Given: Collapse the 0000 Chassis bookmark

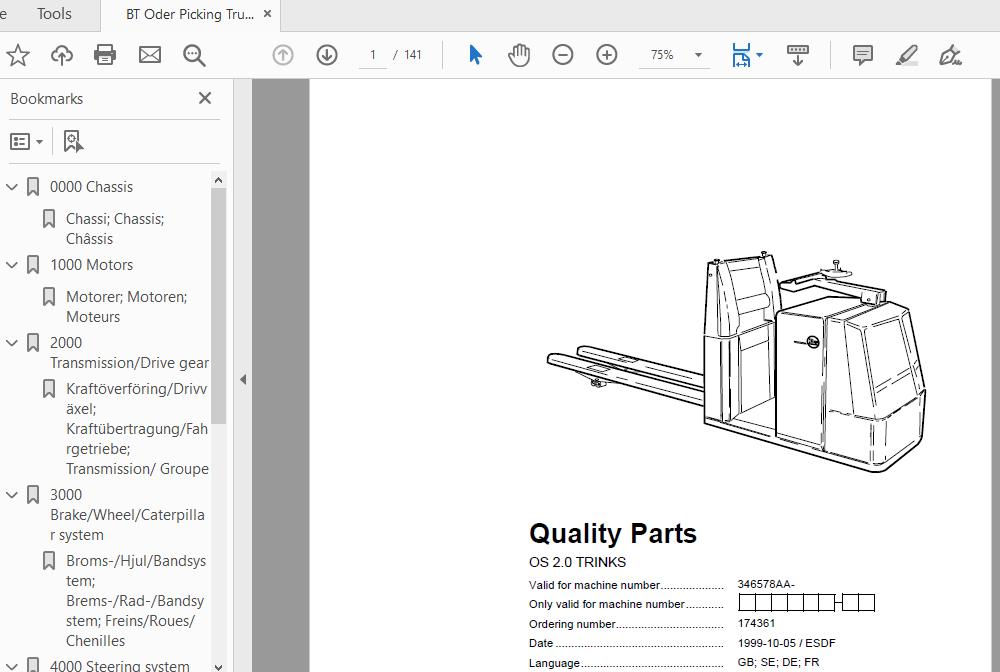Looking at the screenshot, I should coord(11,187).
